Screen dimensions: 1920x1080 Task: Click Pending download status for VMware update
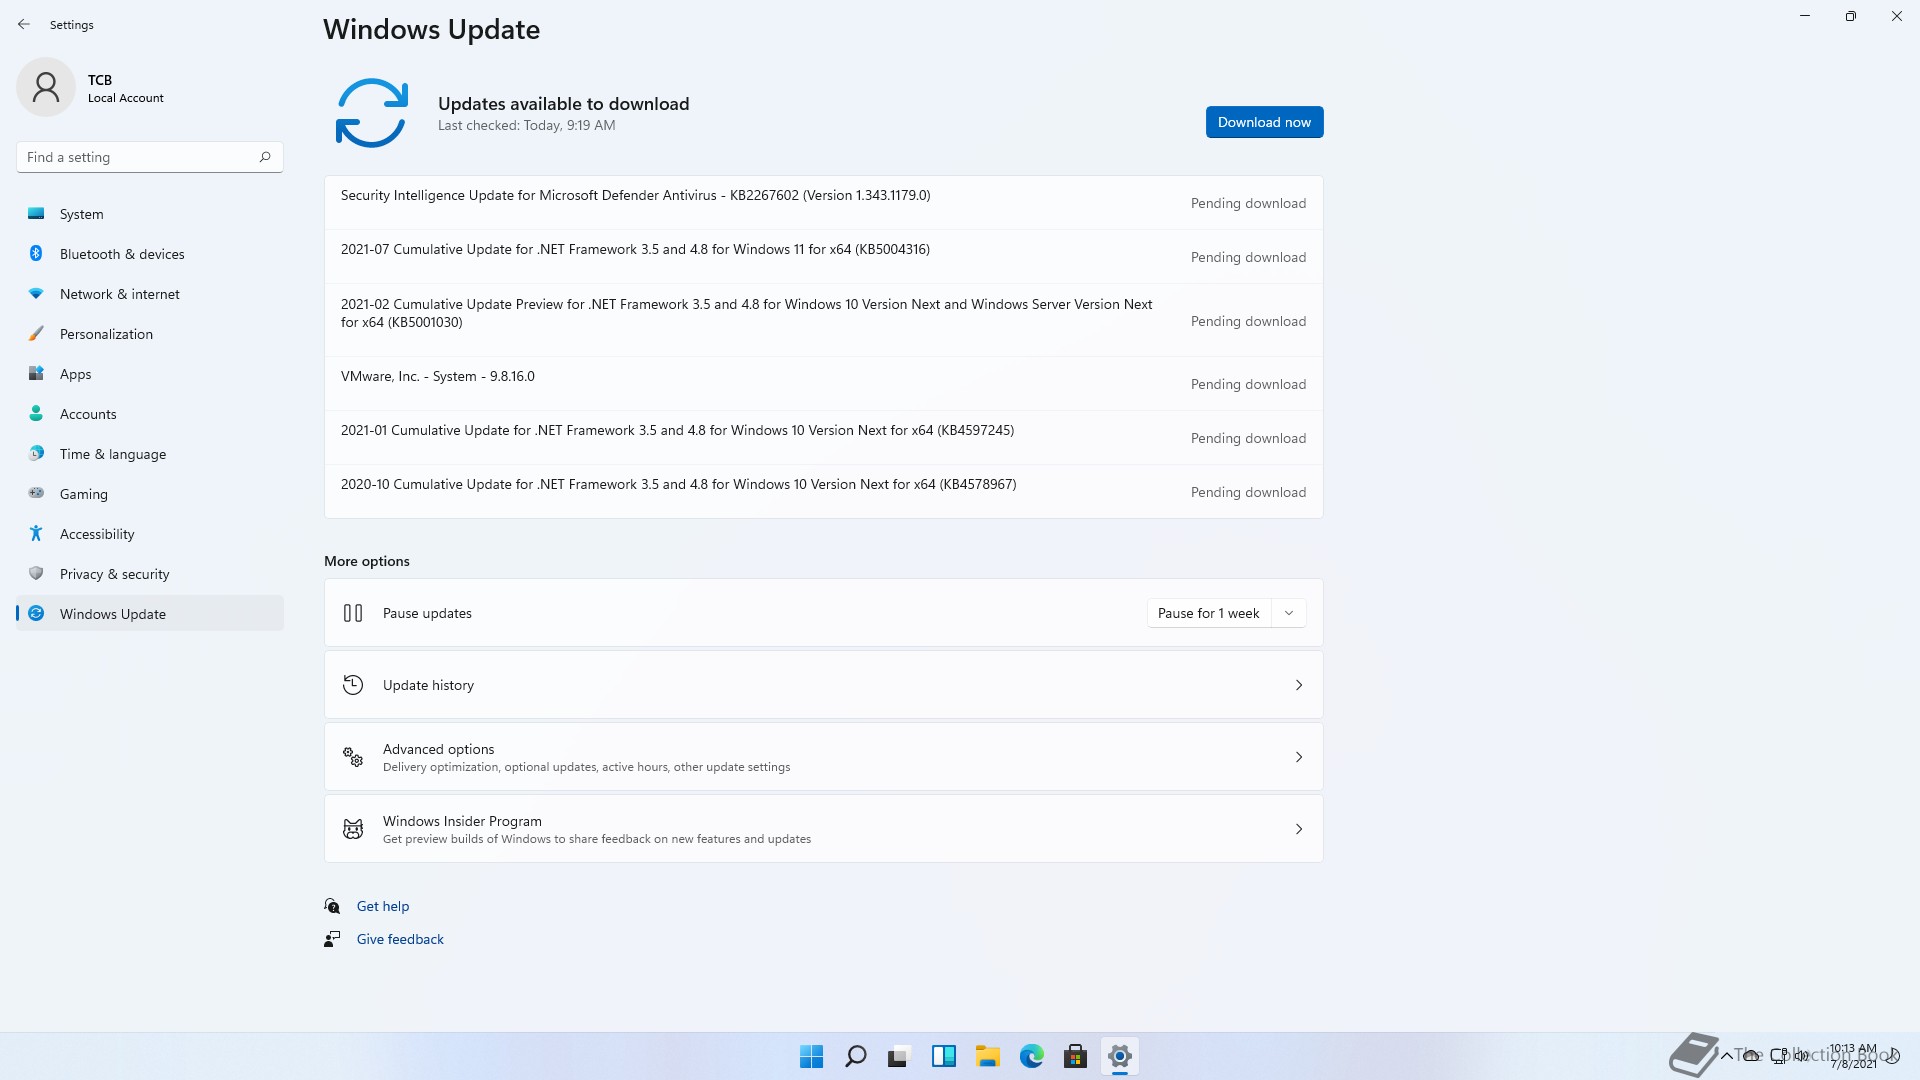tap(1248, 384)
